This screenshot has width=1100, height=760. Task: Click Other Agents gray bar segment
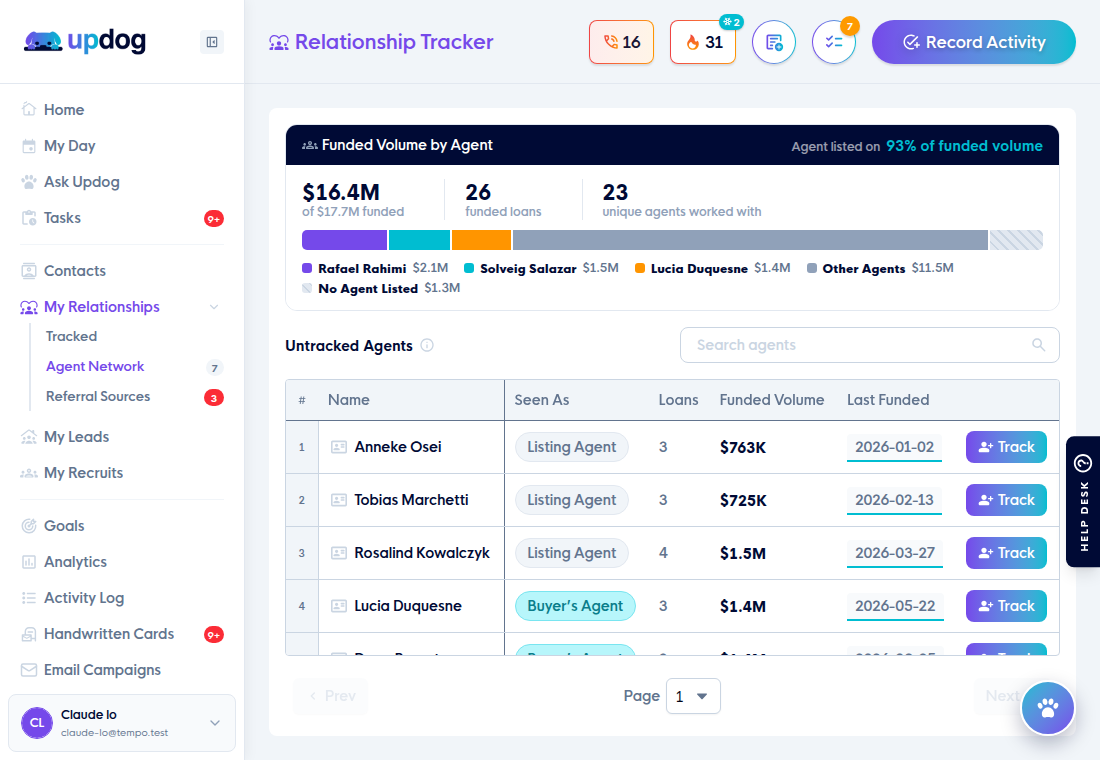751,240
